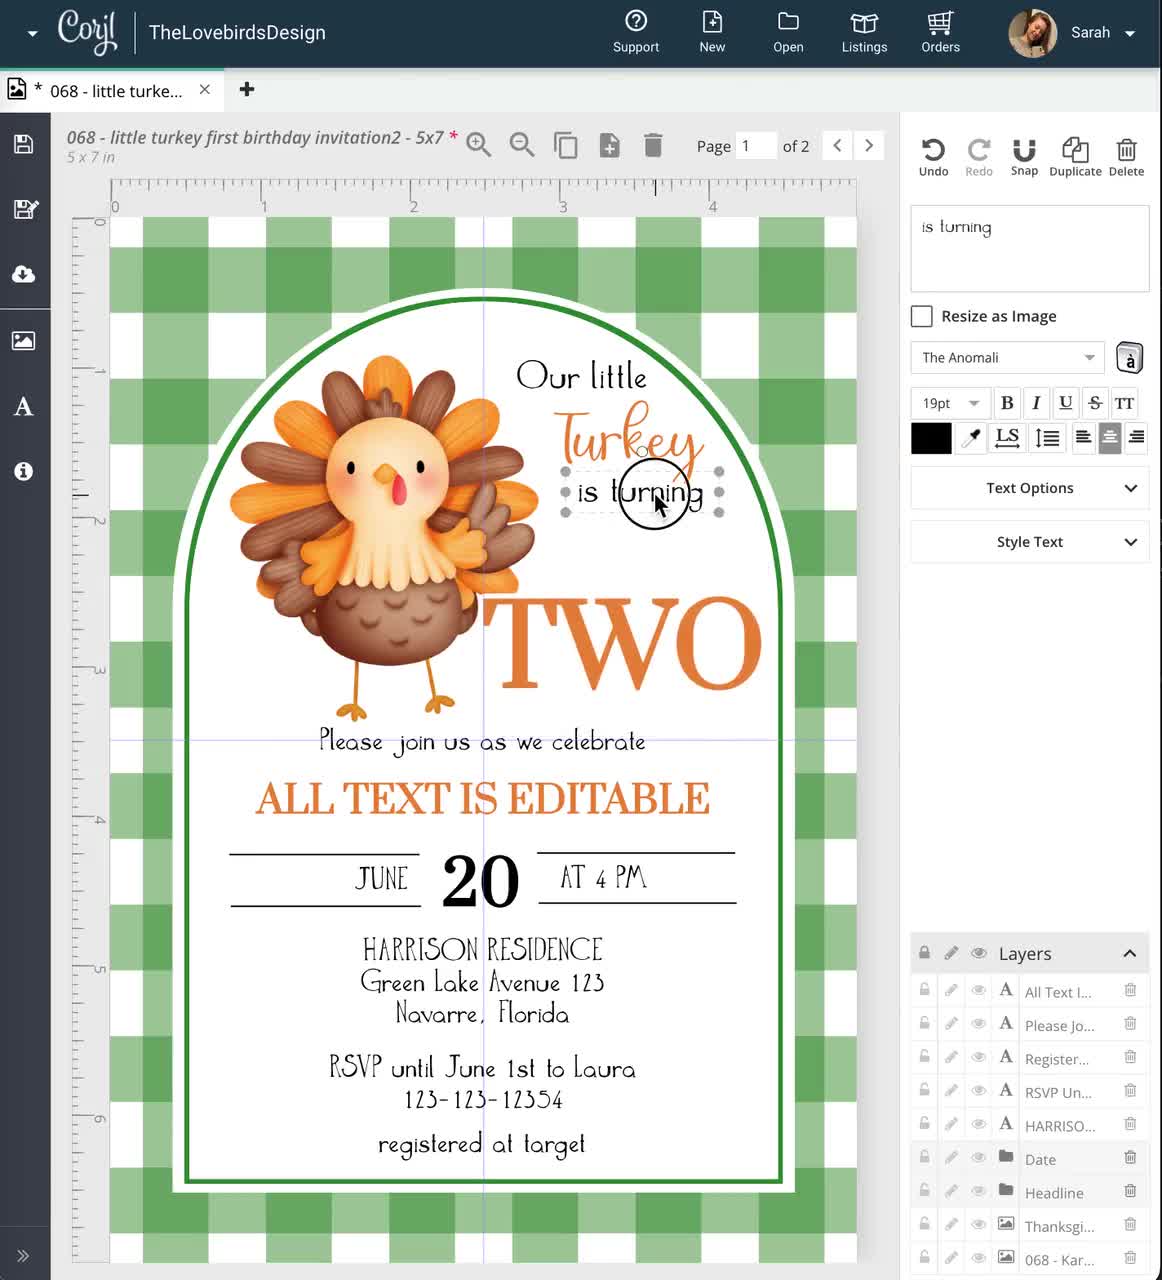The width and height of the screenshot is (1162, 1280).
Task: Open the Images panel from the sidebar
Action: 22,340
